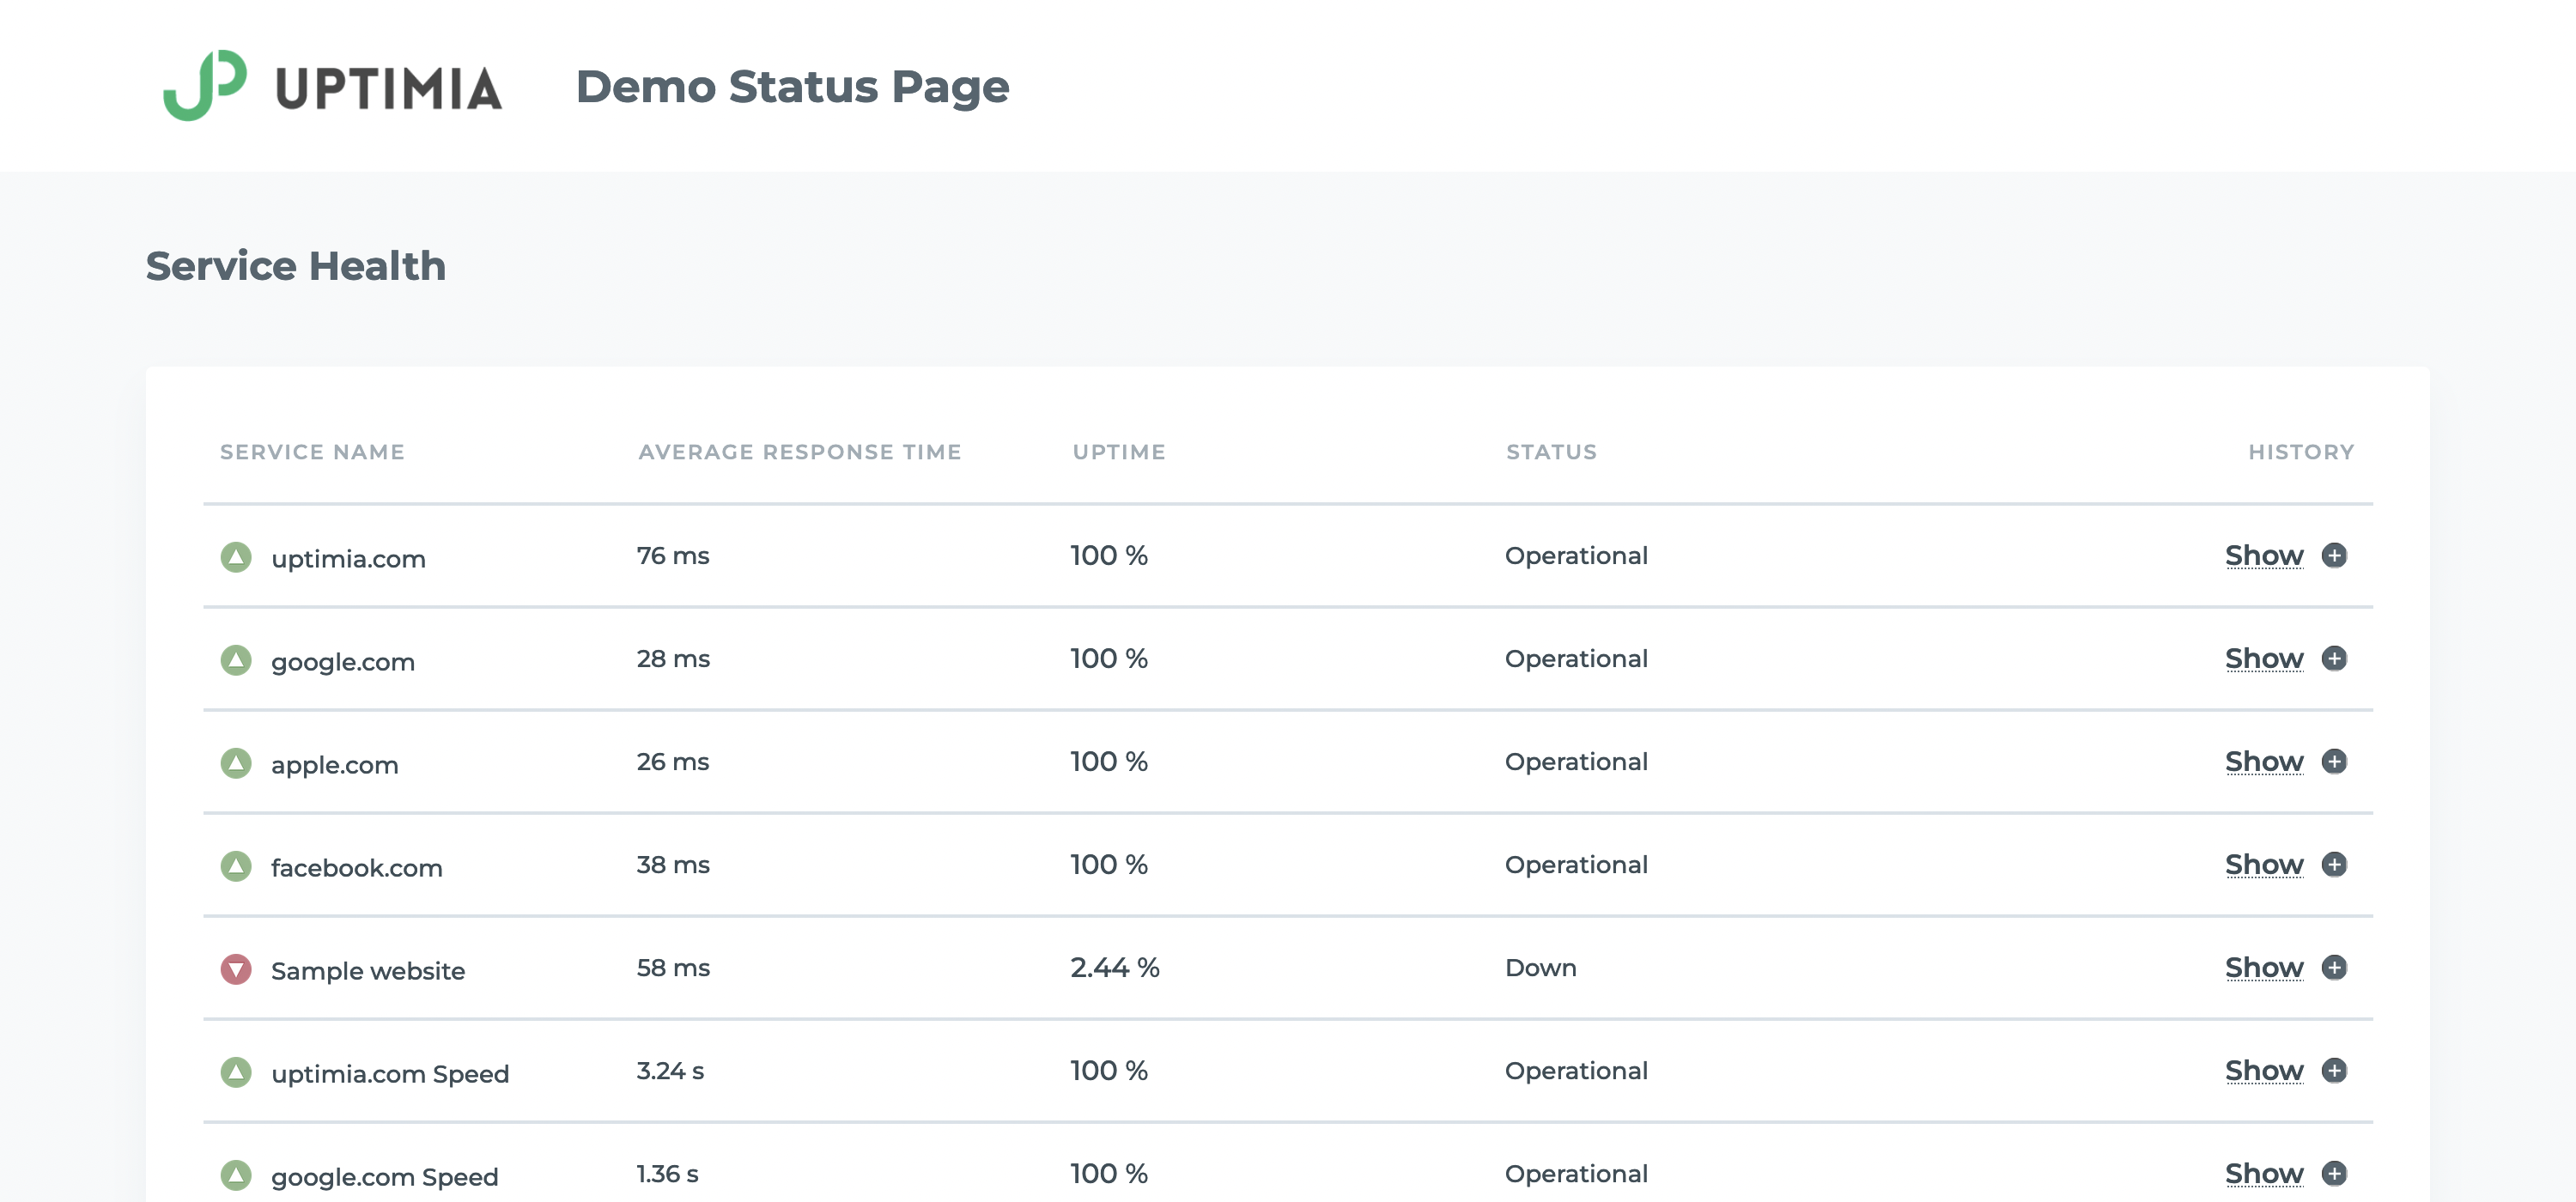The height and width of the screenshot is (1202, 2576).
Task: Expand history with plus icon for apple.com
Action: [2334, 761]
